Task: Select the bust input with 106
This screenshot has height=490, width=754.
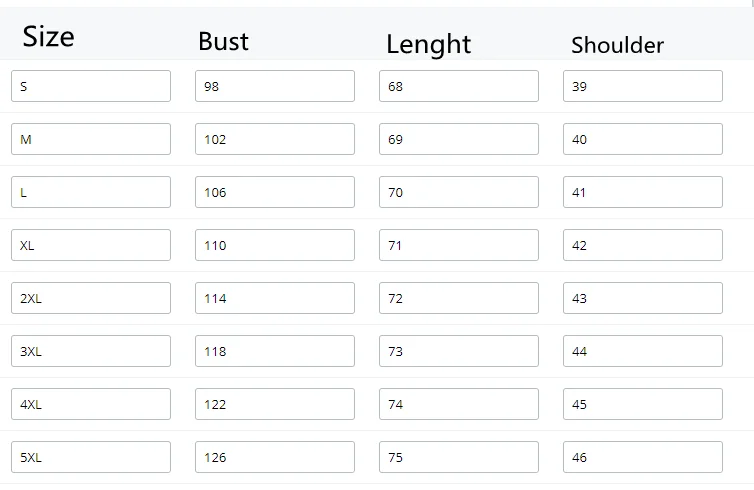Action: click(275, 192)
